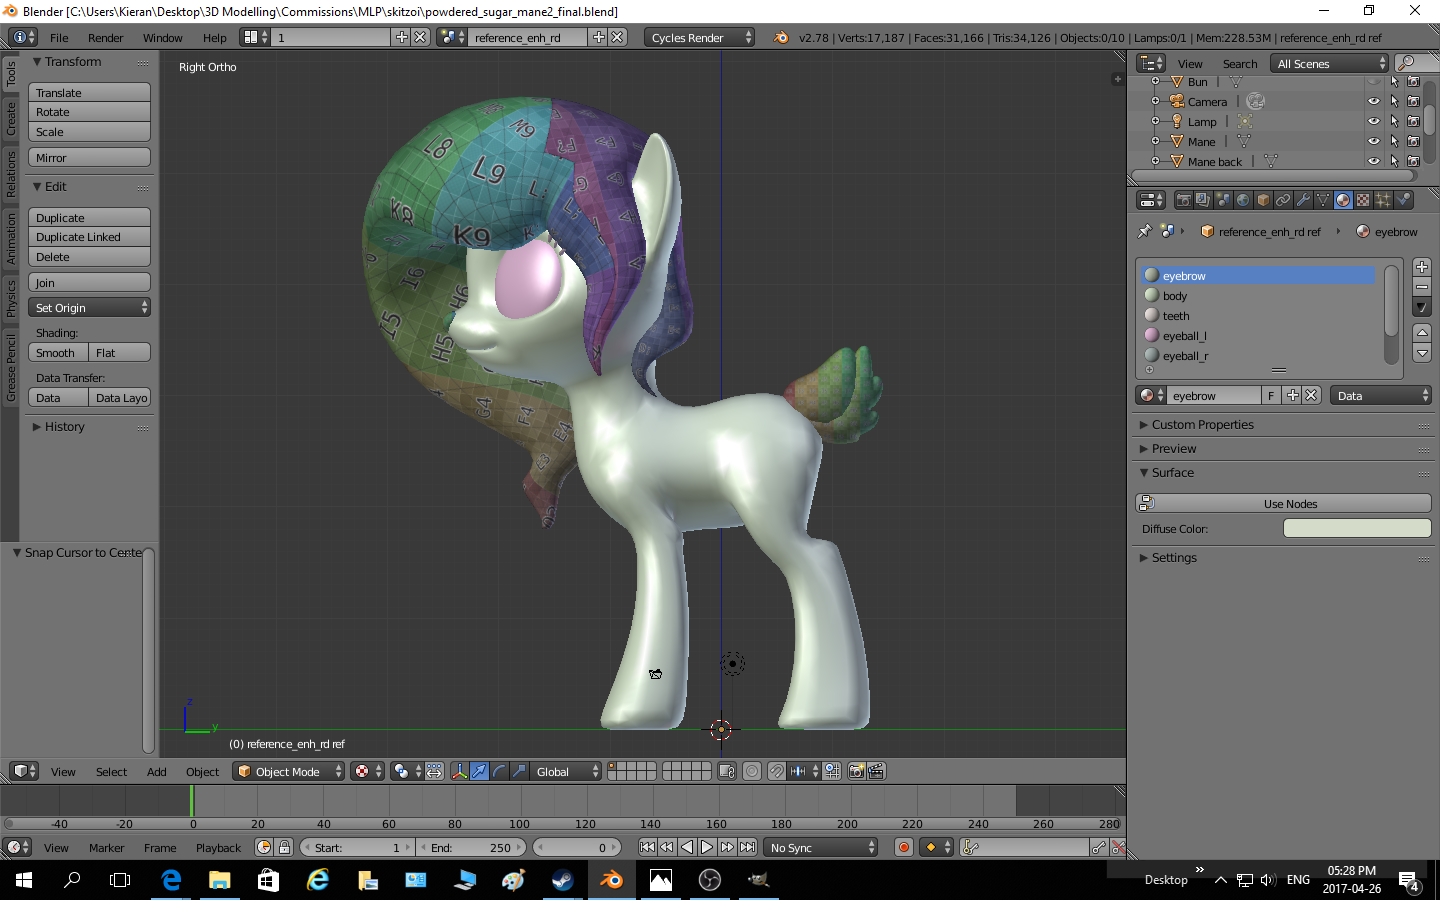Expand the Custom Properties panel

pos(1202,424)
